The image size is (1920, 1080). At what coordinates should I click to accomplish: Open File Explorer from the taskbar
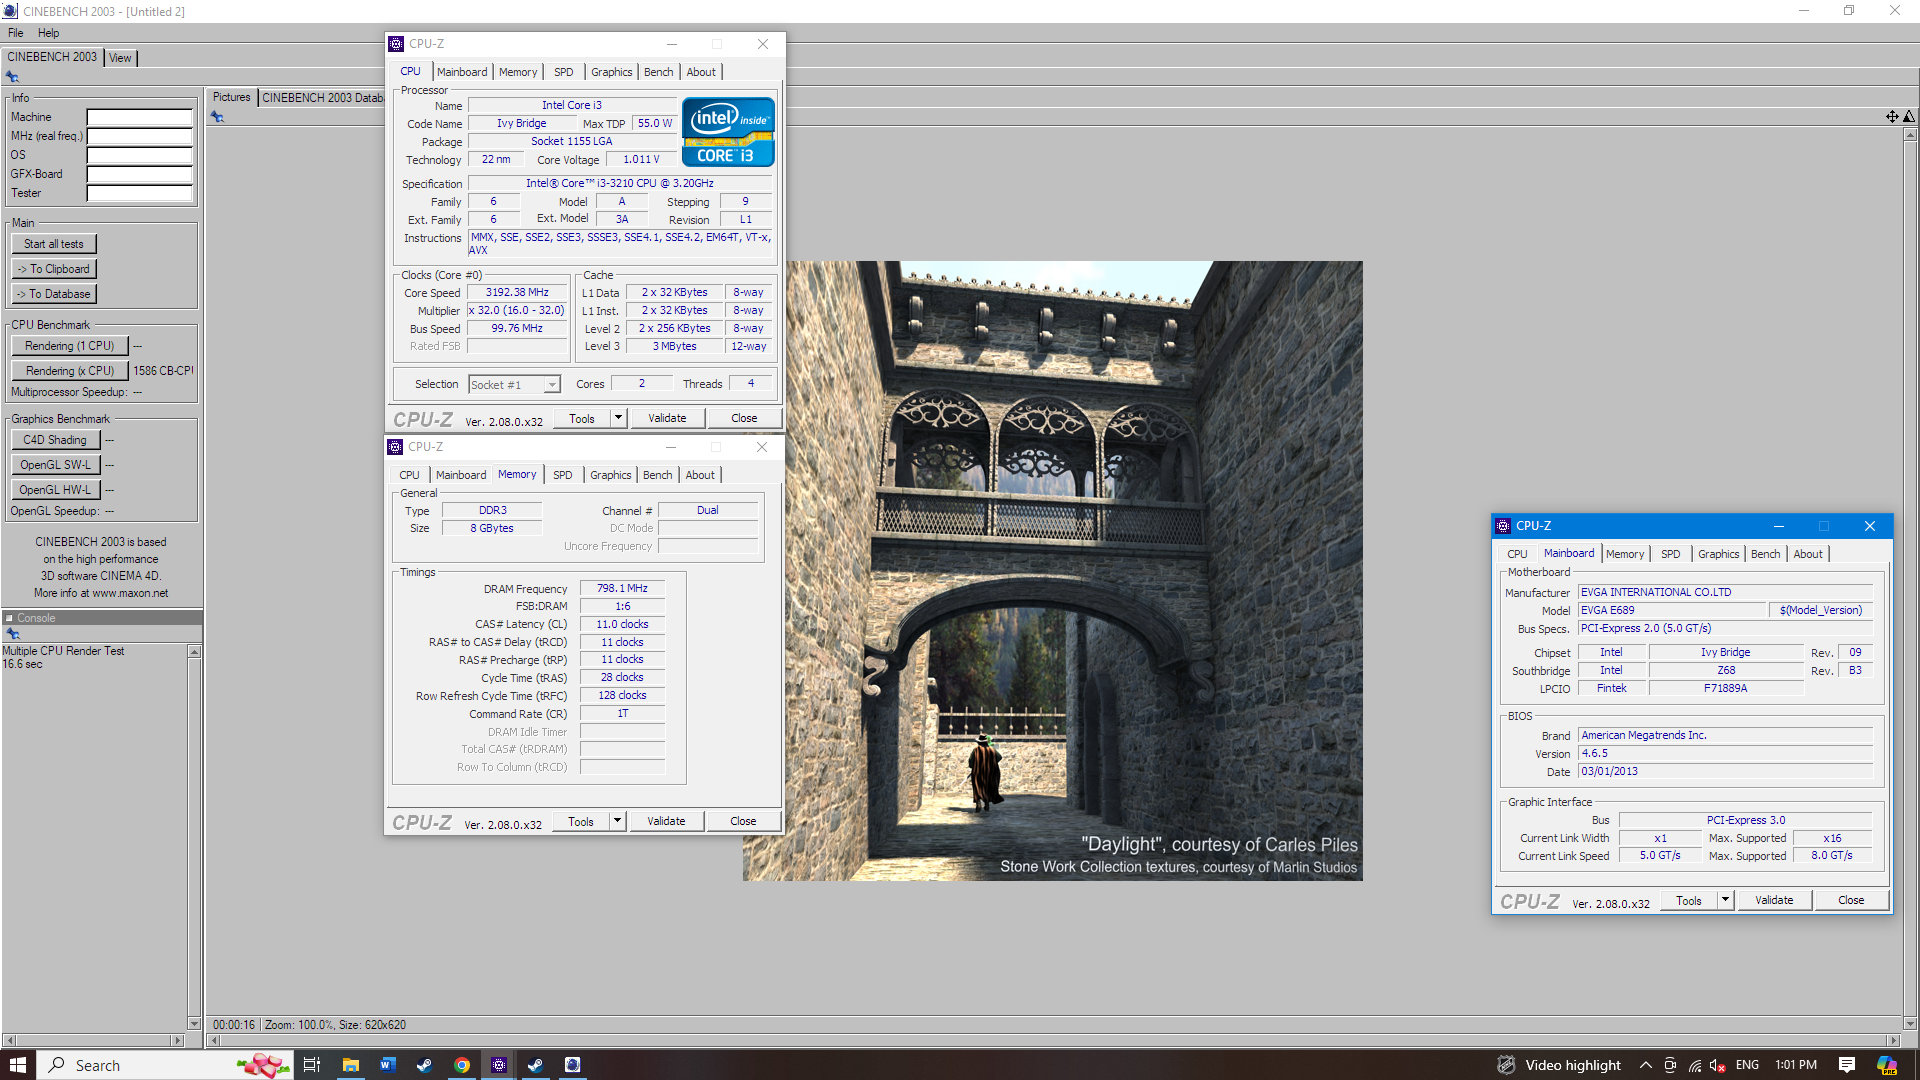(350, 1065)
